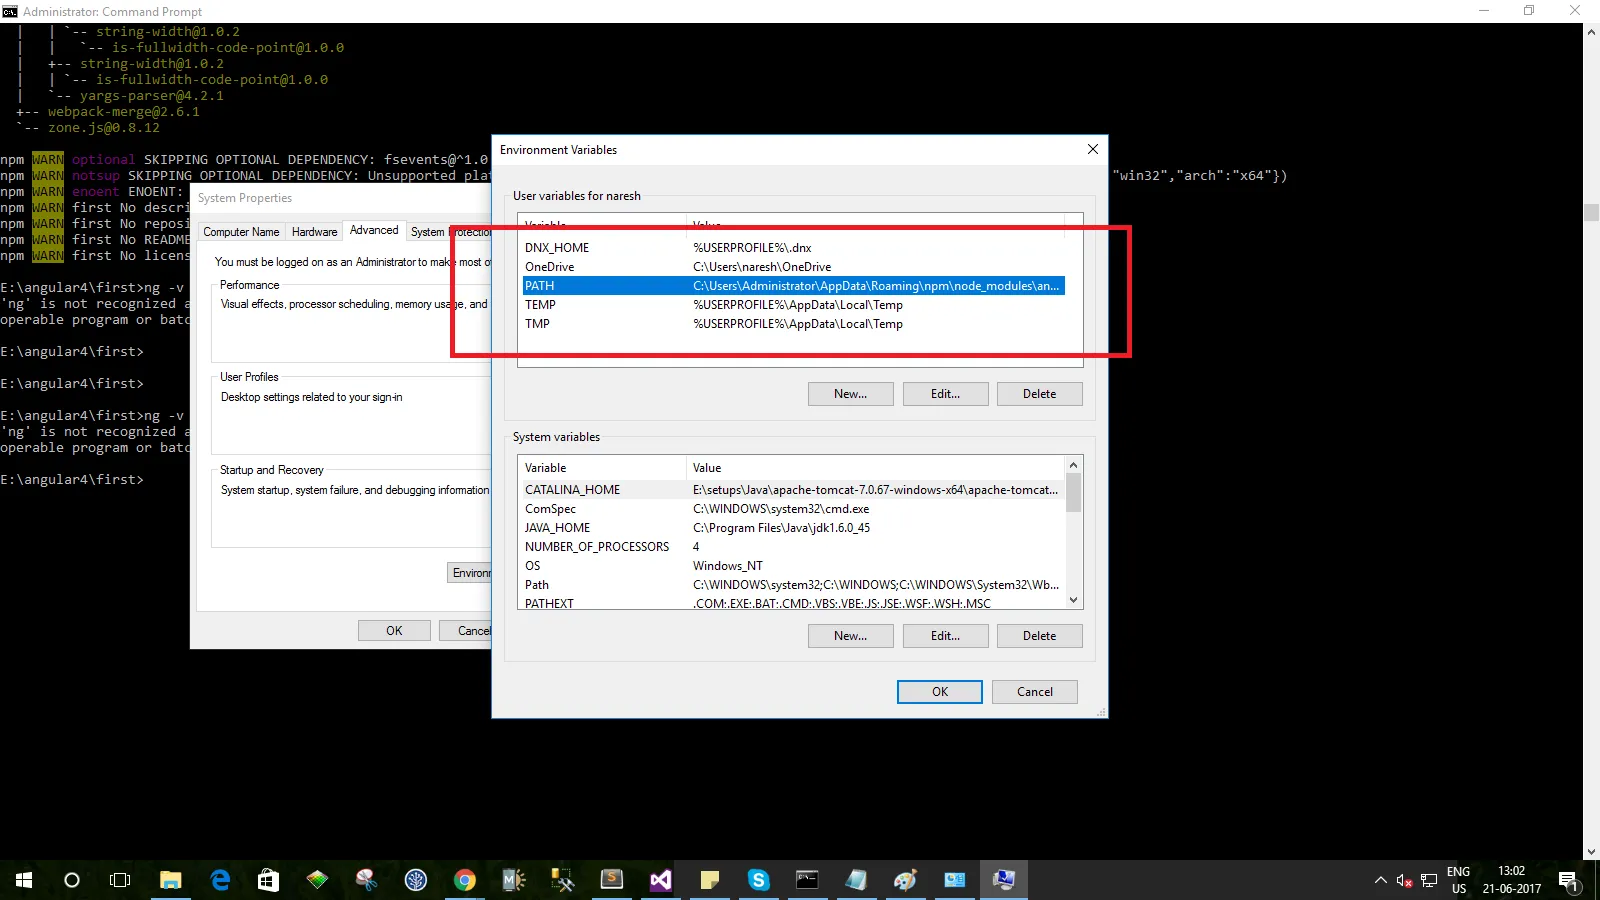This screenshot has height=900, width=1600.
Task: Open the Windows Start menu
Action: tap(24, 880)
